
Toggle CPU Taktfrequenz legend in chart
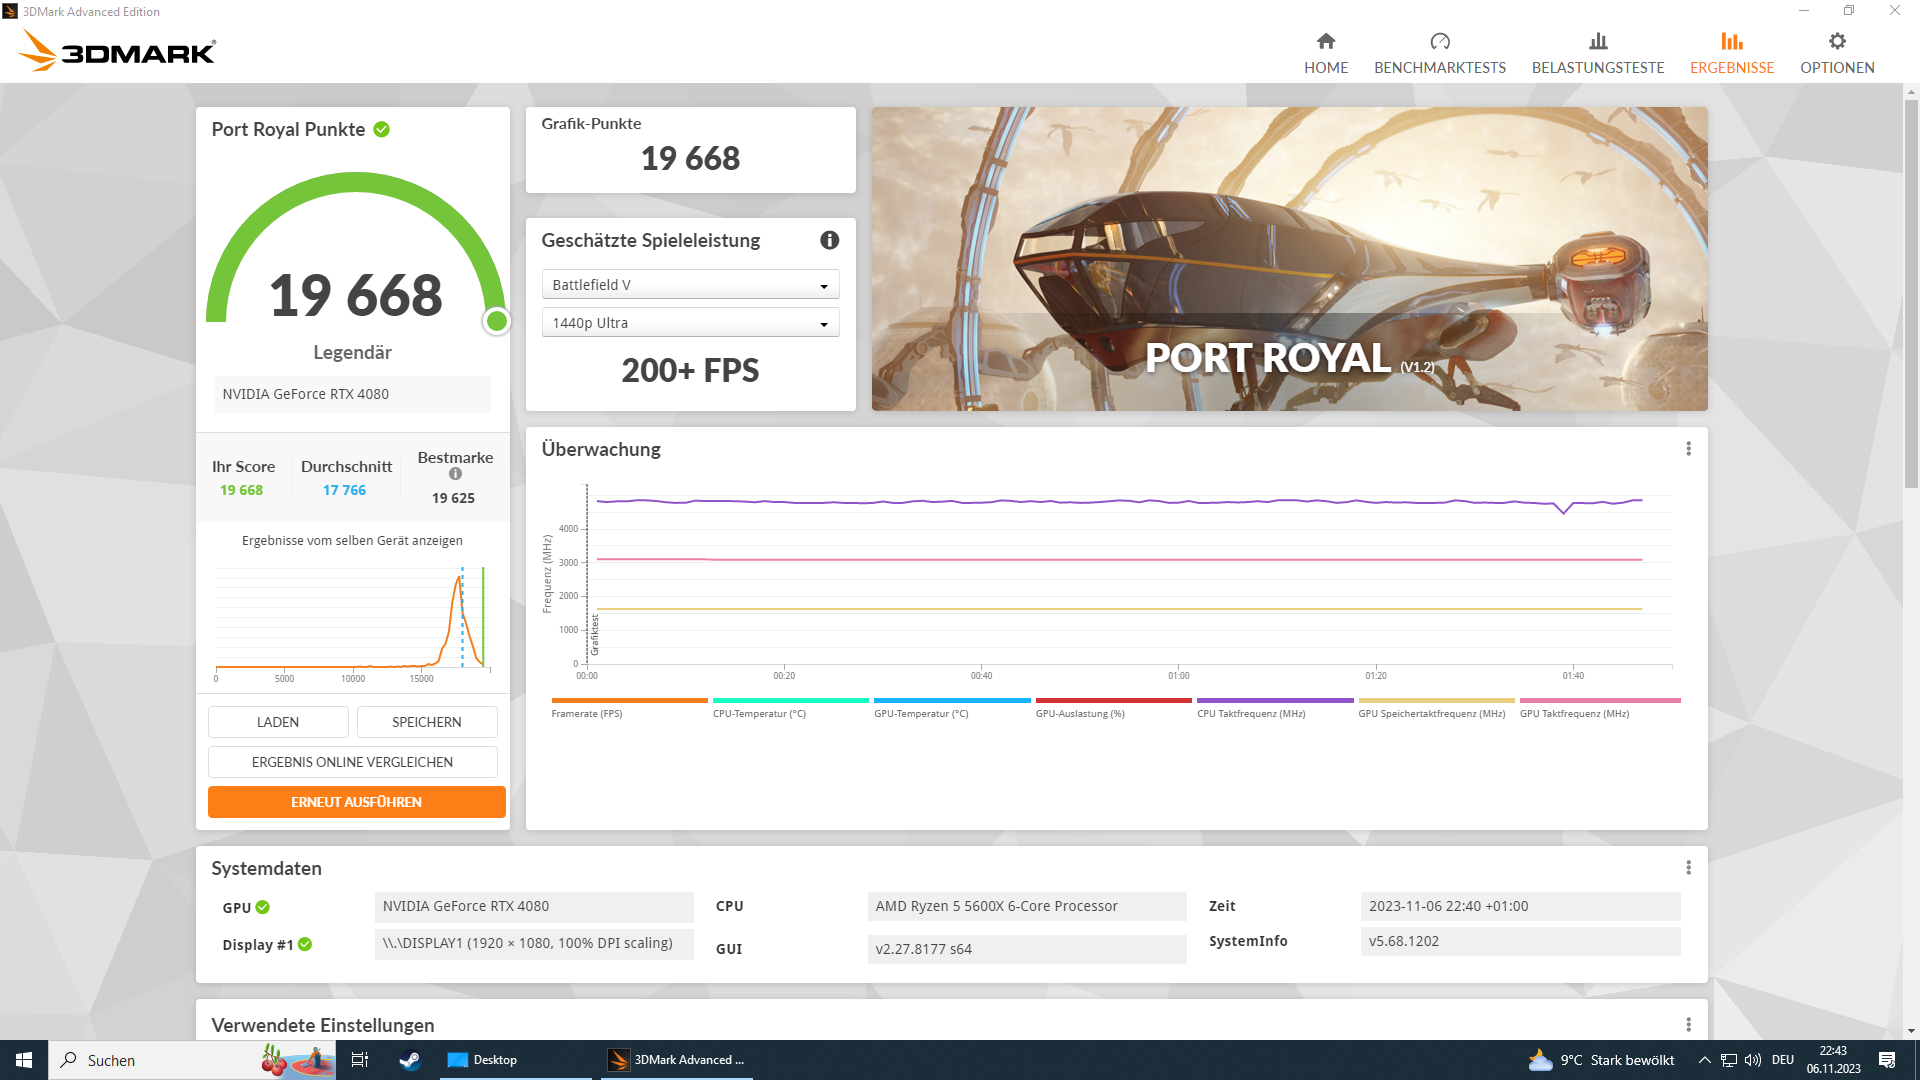pyautogui.click(x=1251, y=713)
